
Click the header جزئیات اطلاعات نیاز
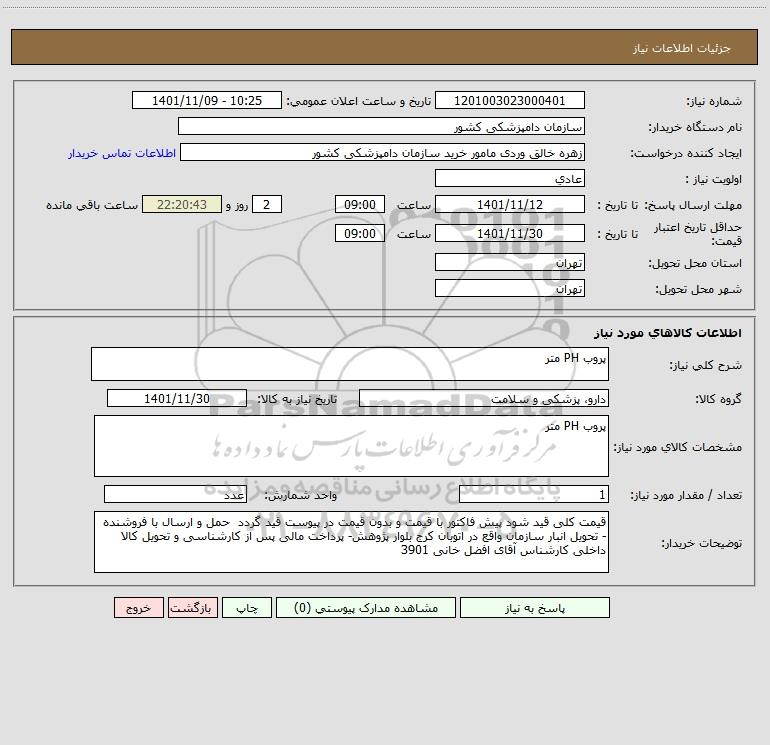[682, 48]
